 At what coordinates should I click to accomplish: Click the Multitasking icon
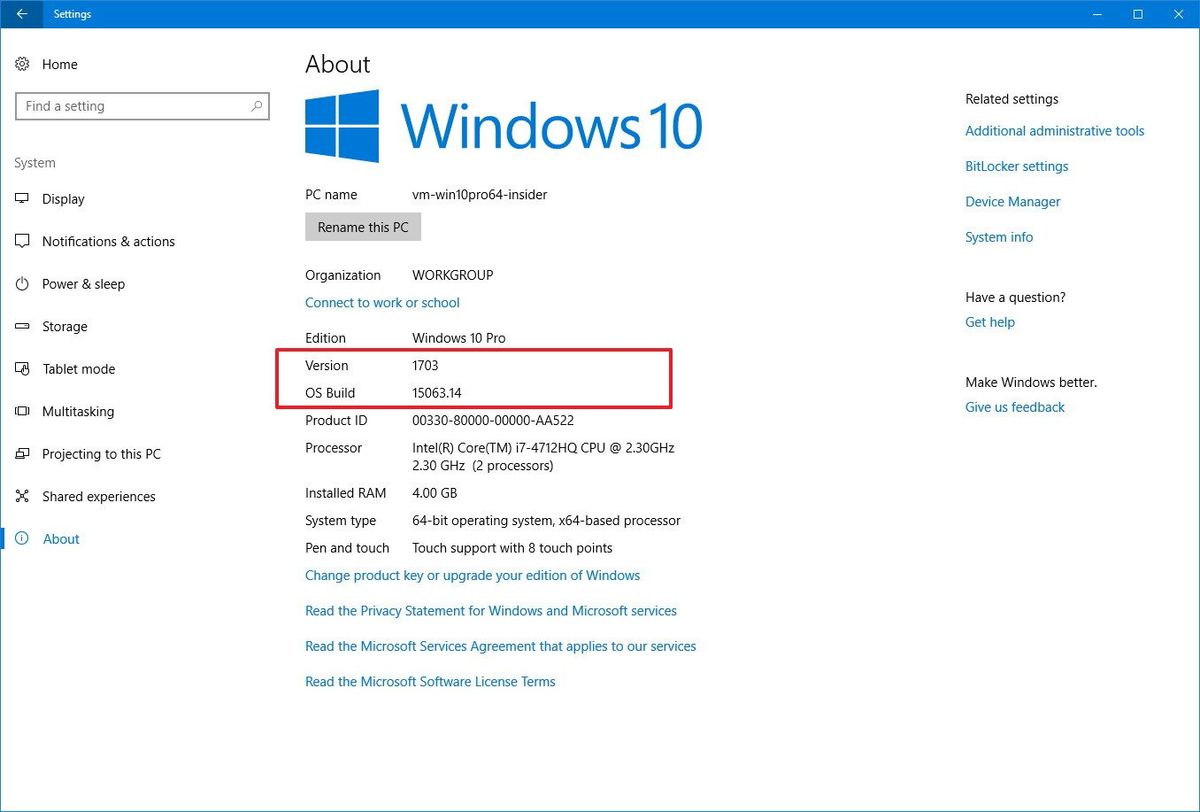22,411
